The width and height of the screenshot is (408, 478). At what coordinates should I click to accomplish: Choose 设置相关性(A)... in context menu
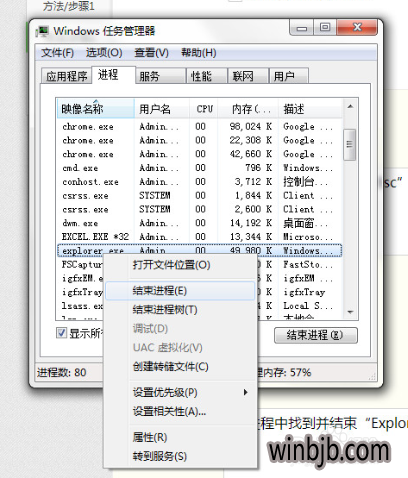[180, 412]
